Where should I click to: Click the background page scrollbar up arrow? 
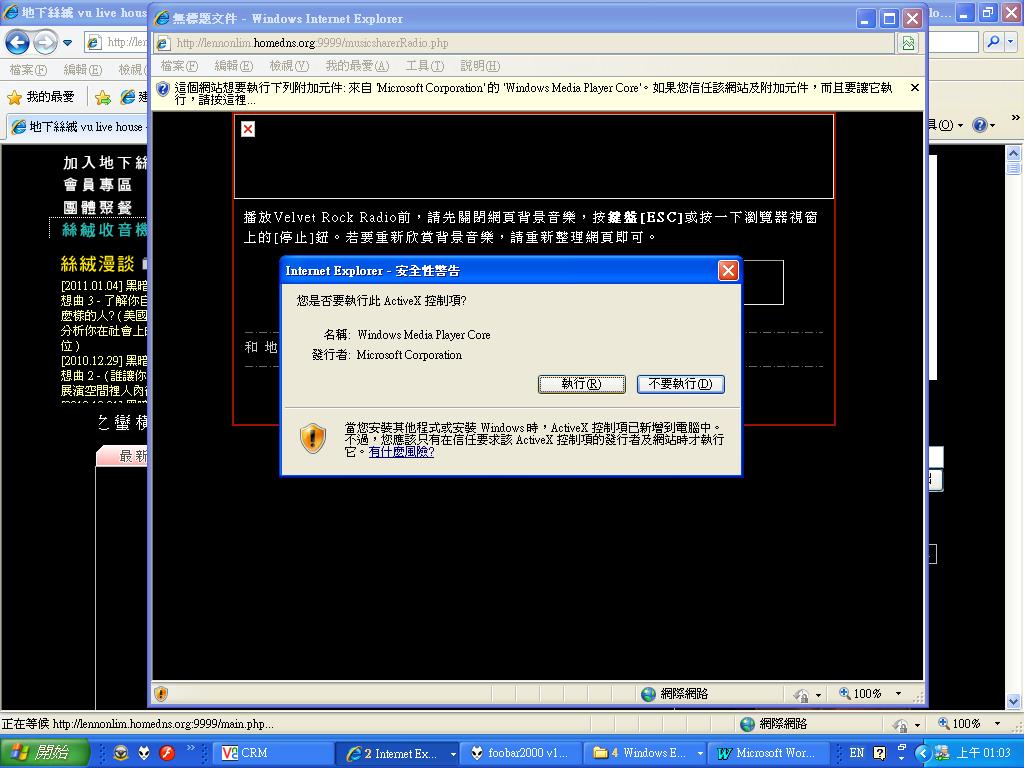point(1013,153)
